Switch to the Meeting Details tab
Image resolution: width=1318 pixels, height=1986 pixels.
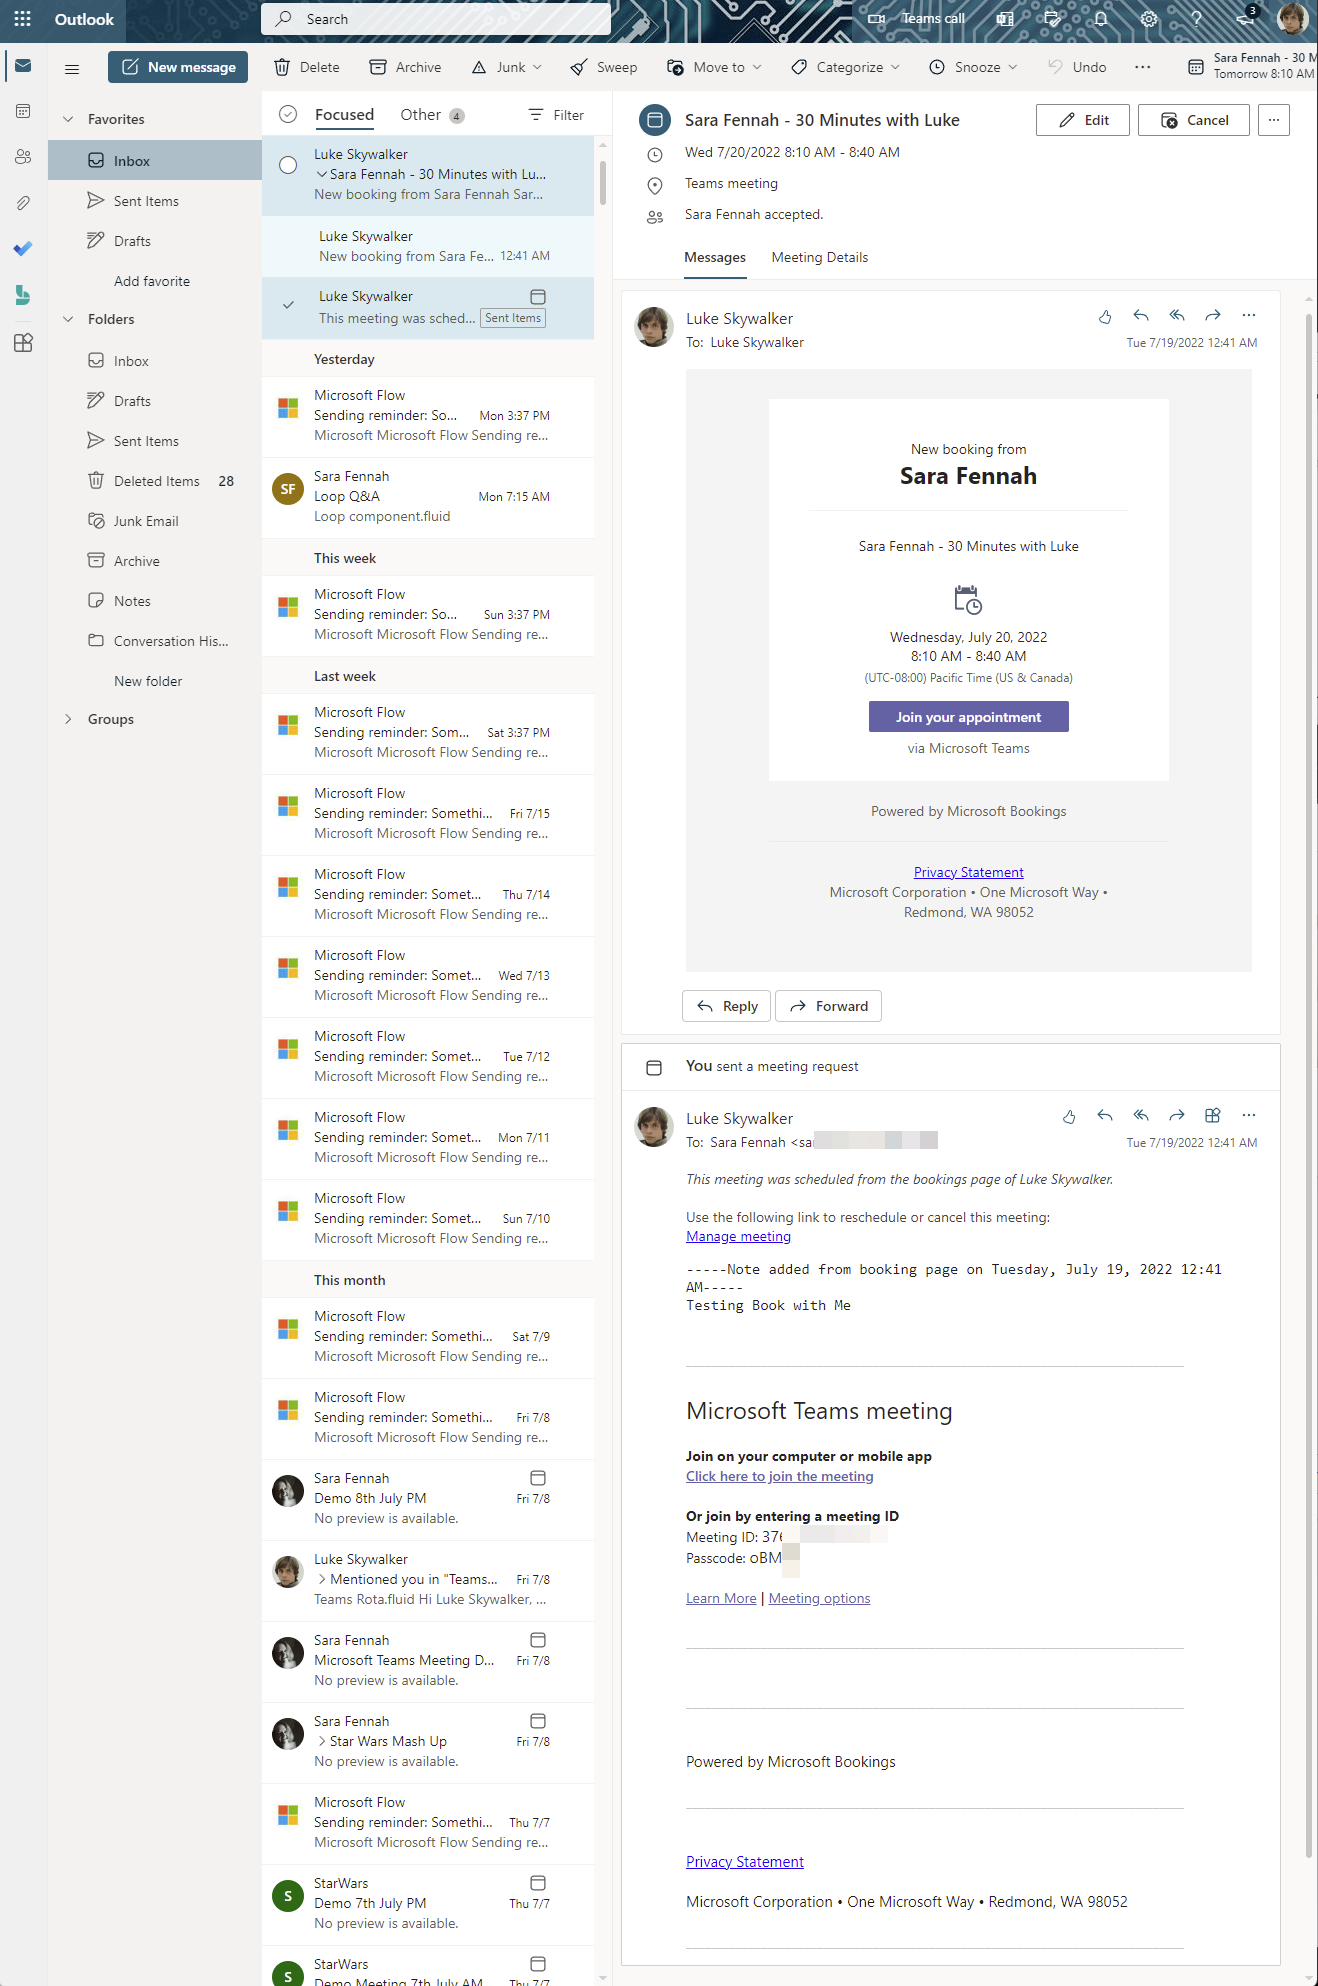tap(819, 258)
